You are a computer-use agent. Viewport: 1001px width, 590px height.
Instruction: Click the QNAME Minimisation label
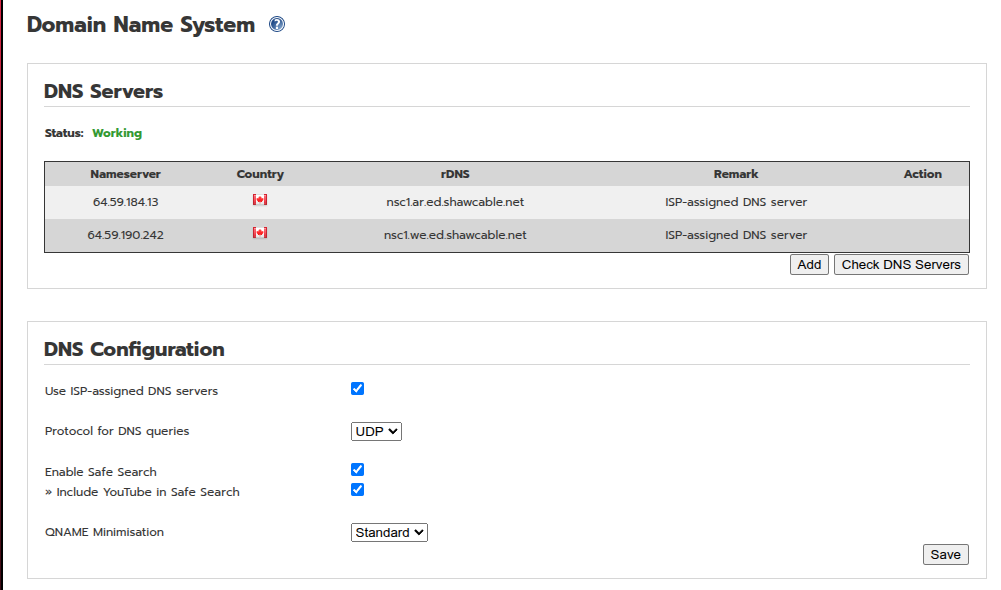point(104,532)
